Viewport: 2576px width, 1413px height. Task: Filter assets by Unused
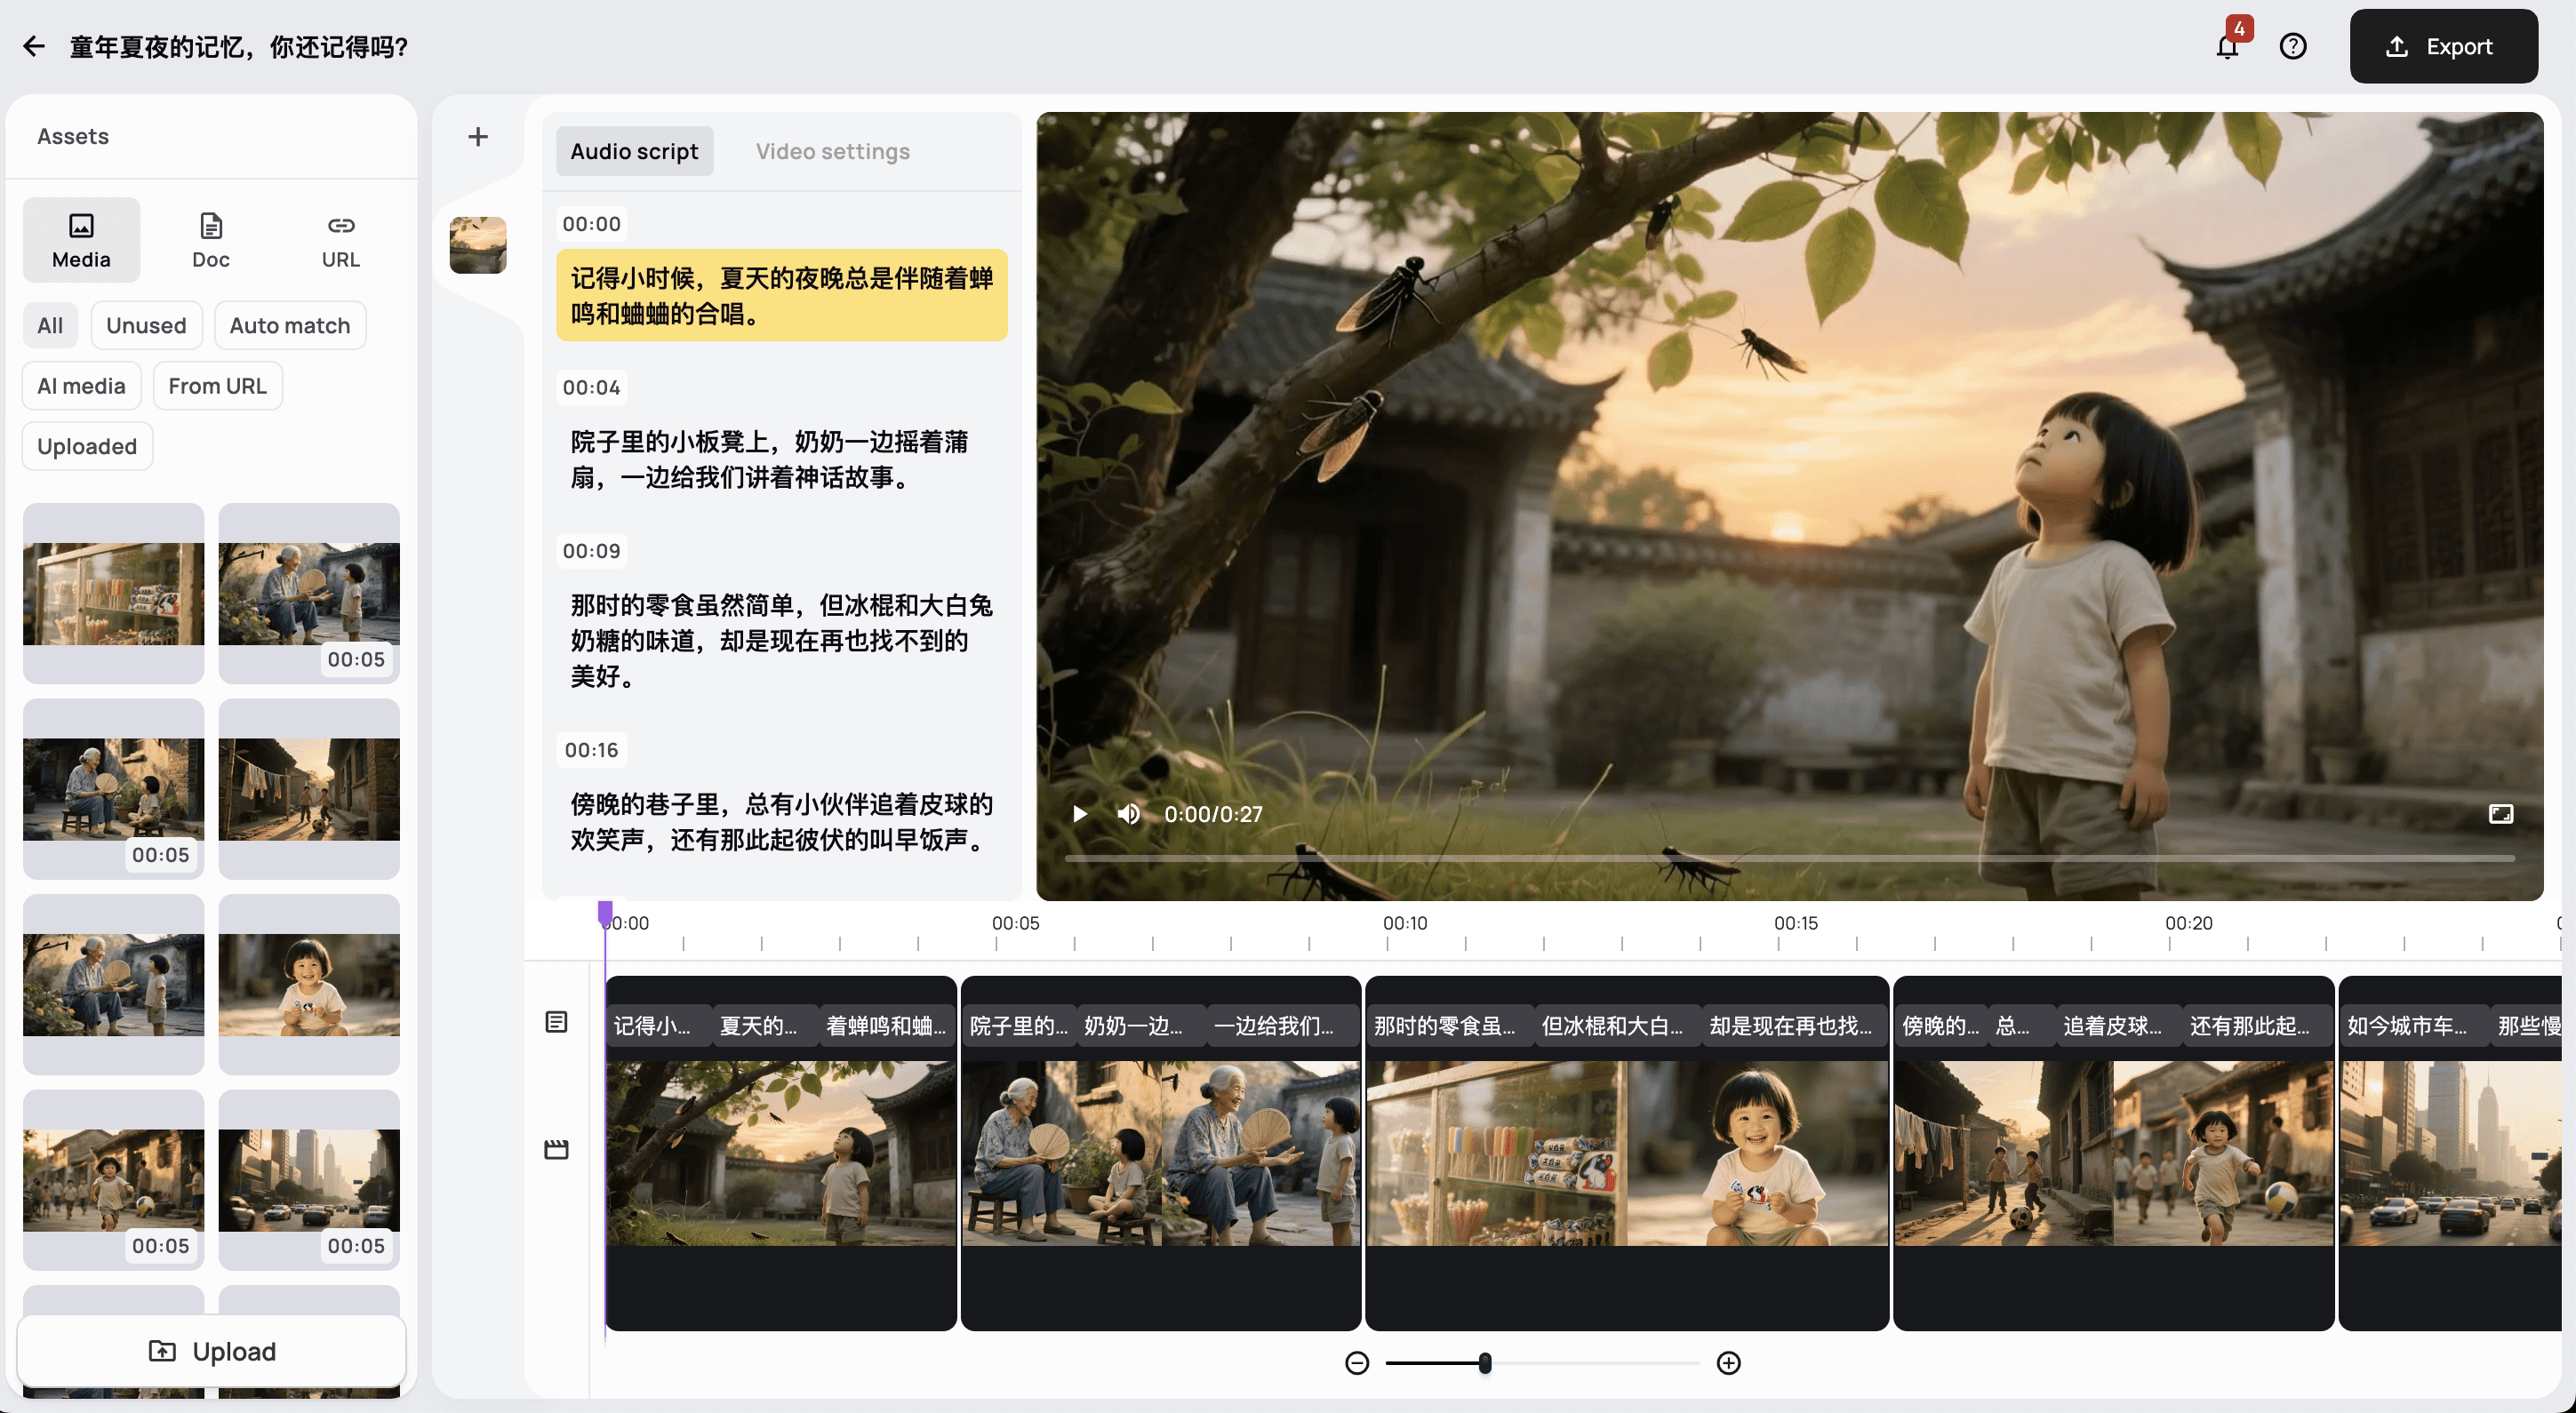click(146, 325)
